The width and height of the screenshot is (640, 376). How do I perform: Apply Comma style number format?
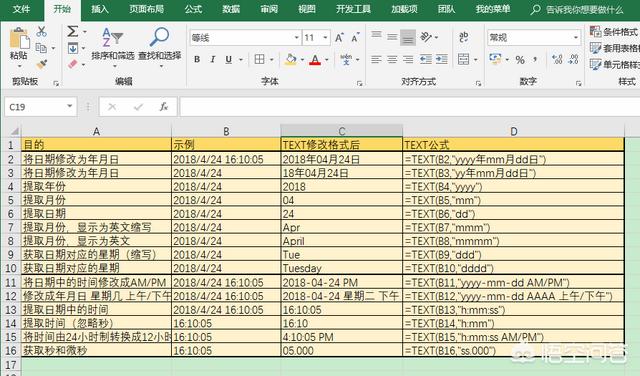pyautogui.click(x=535, y=60)
